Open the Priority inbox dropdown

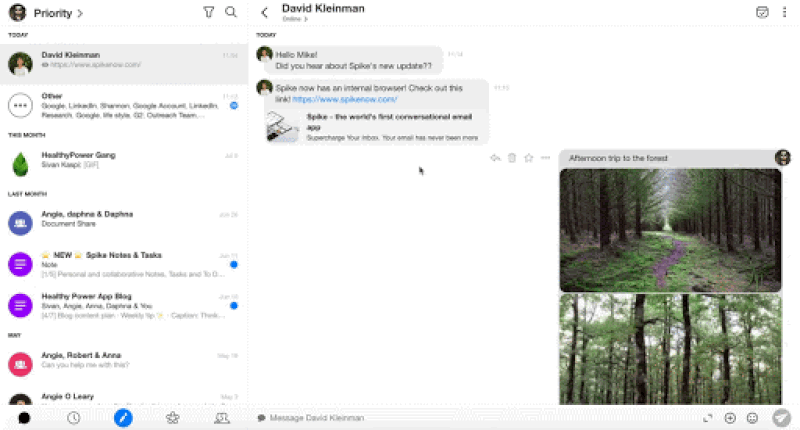58,13
